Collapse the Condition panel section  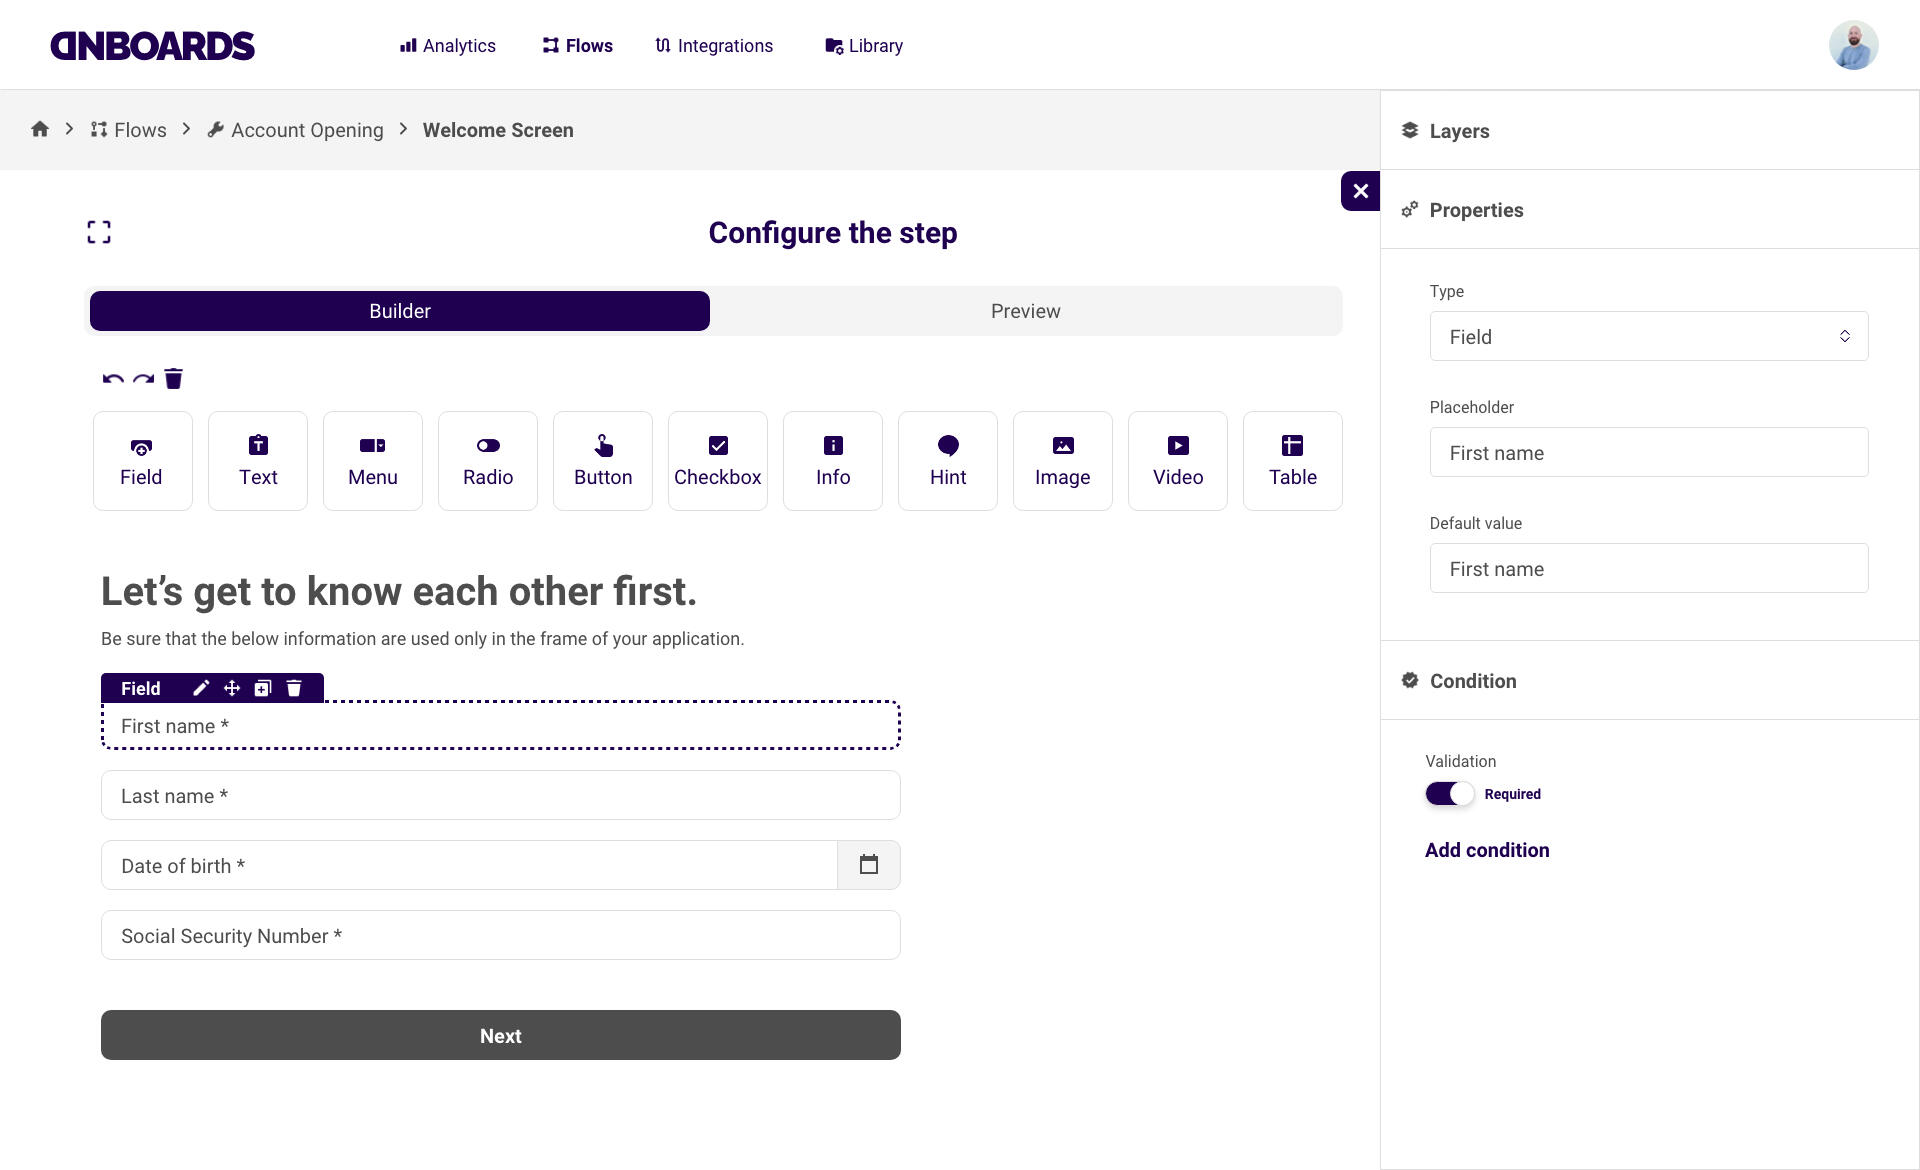point(1472,681)
